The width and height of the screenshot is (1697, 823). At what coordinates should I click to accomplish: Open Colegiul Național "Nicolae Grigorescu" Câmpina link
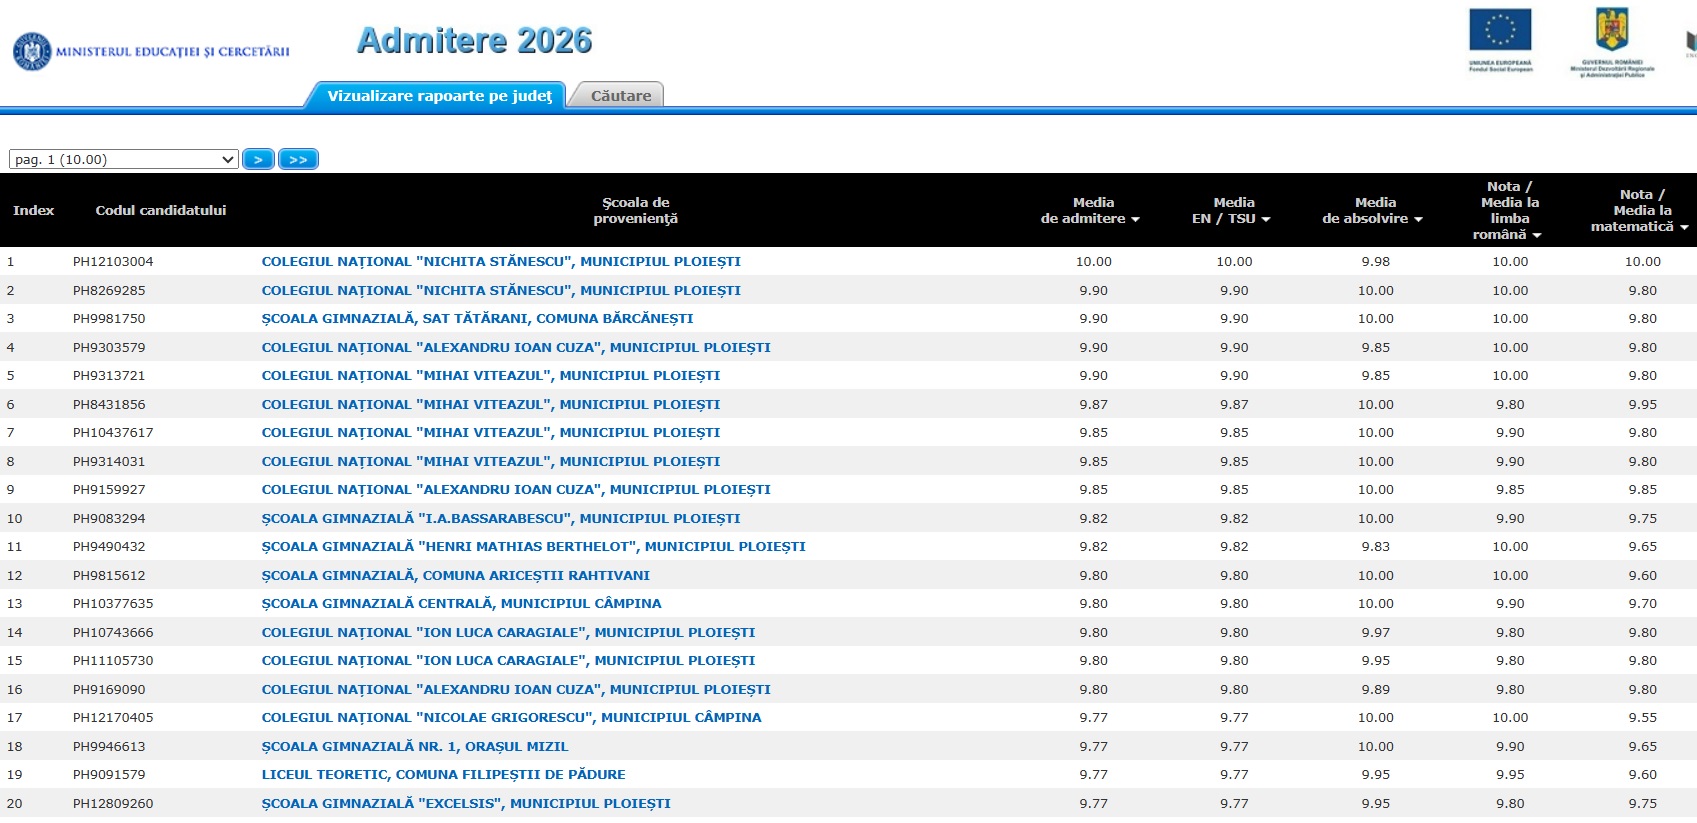(x=511, y=717)
